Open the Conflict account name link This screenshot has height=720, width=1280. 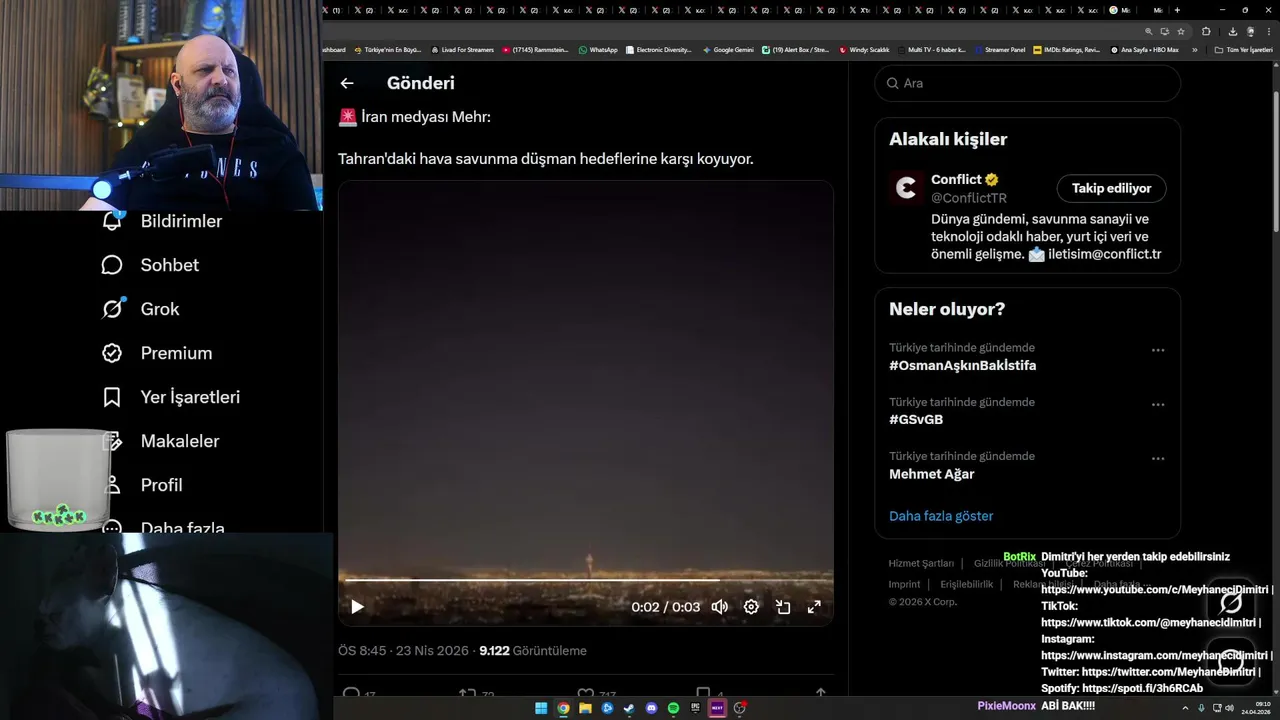[x=956, y=179]
